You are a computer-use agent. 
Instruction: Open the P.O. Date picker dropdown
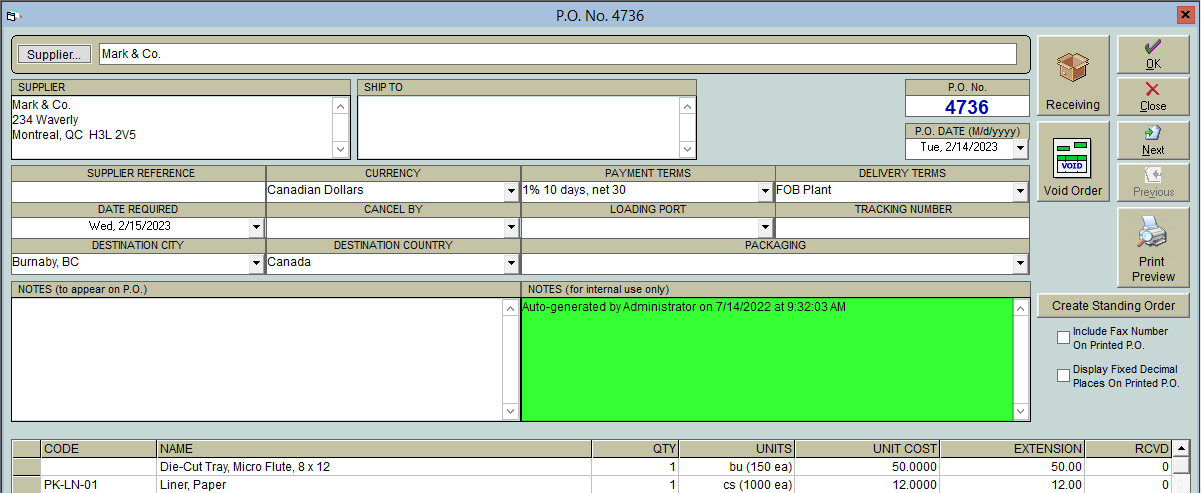(x=1020, y=148)
